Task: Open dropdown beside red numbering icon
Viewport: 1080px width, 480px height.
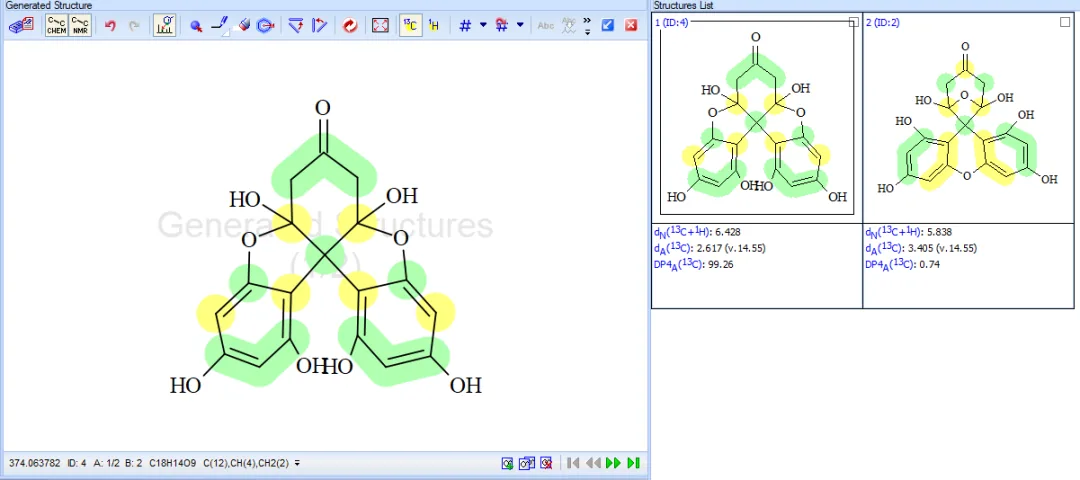Action: click(x=520, y=25)
